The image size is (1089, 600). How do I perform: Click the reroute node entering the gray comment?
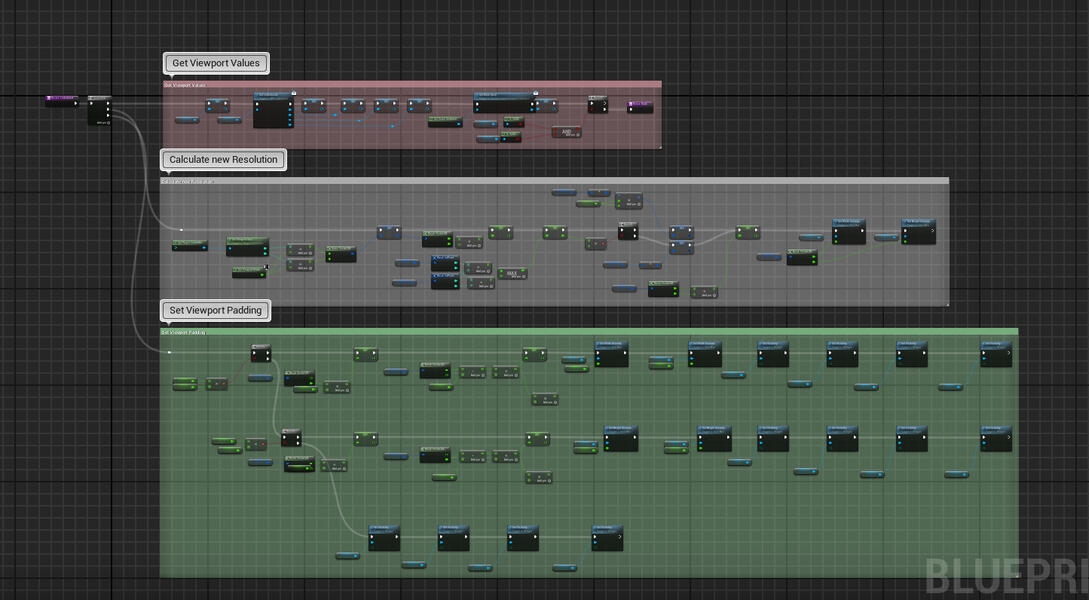(181, 230)
